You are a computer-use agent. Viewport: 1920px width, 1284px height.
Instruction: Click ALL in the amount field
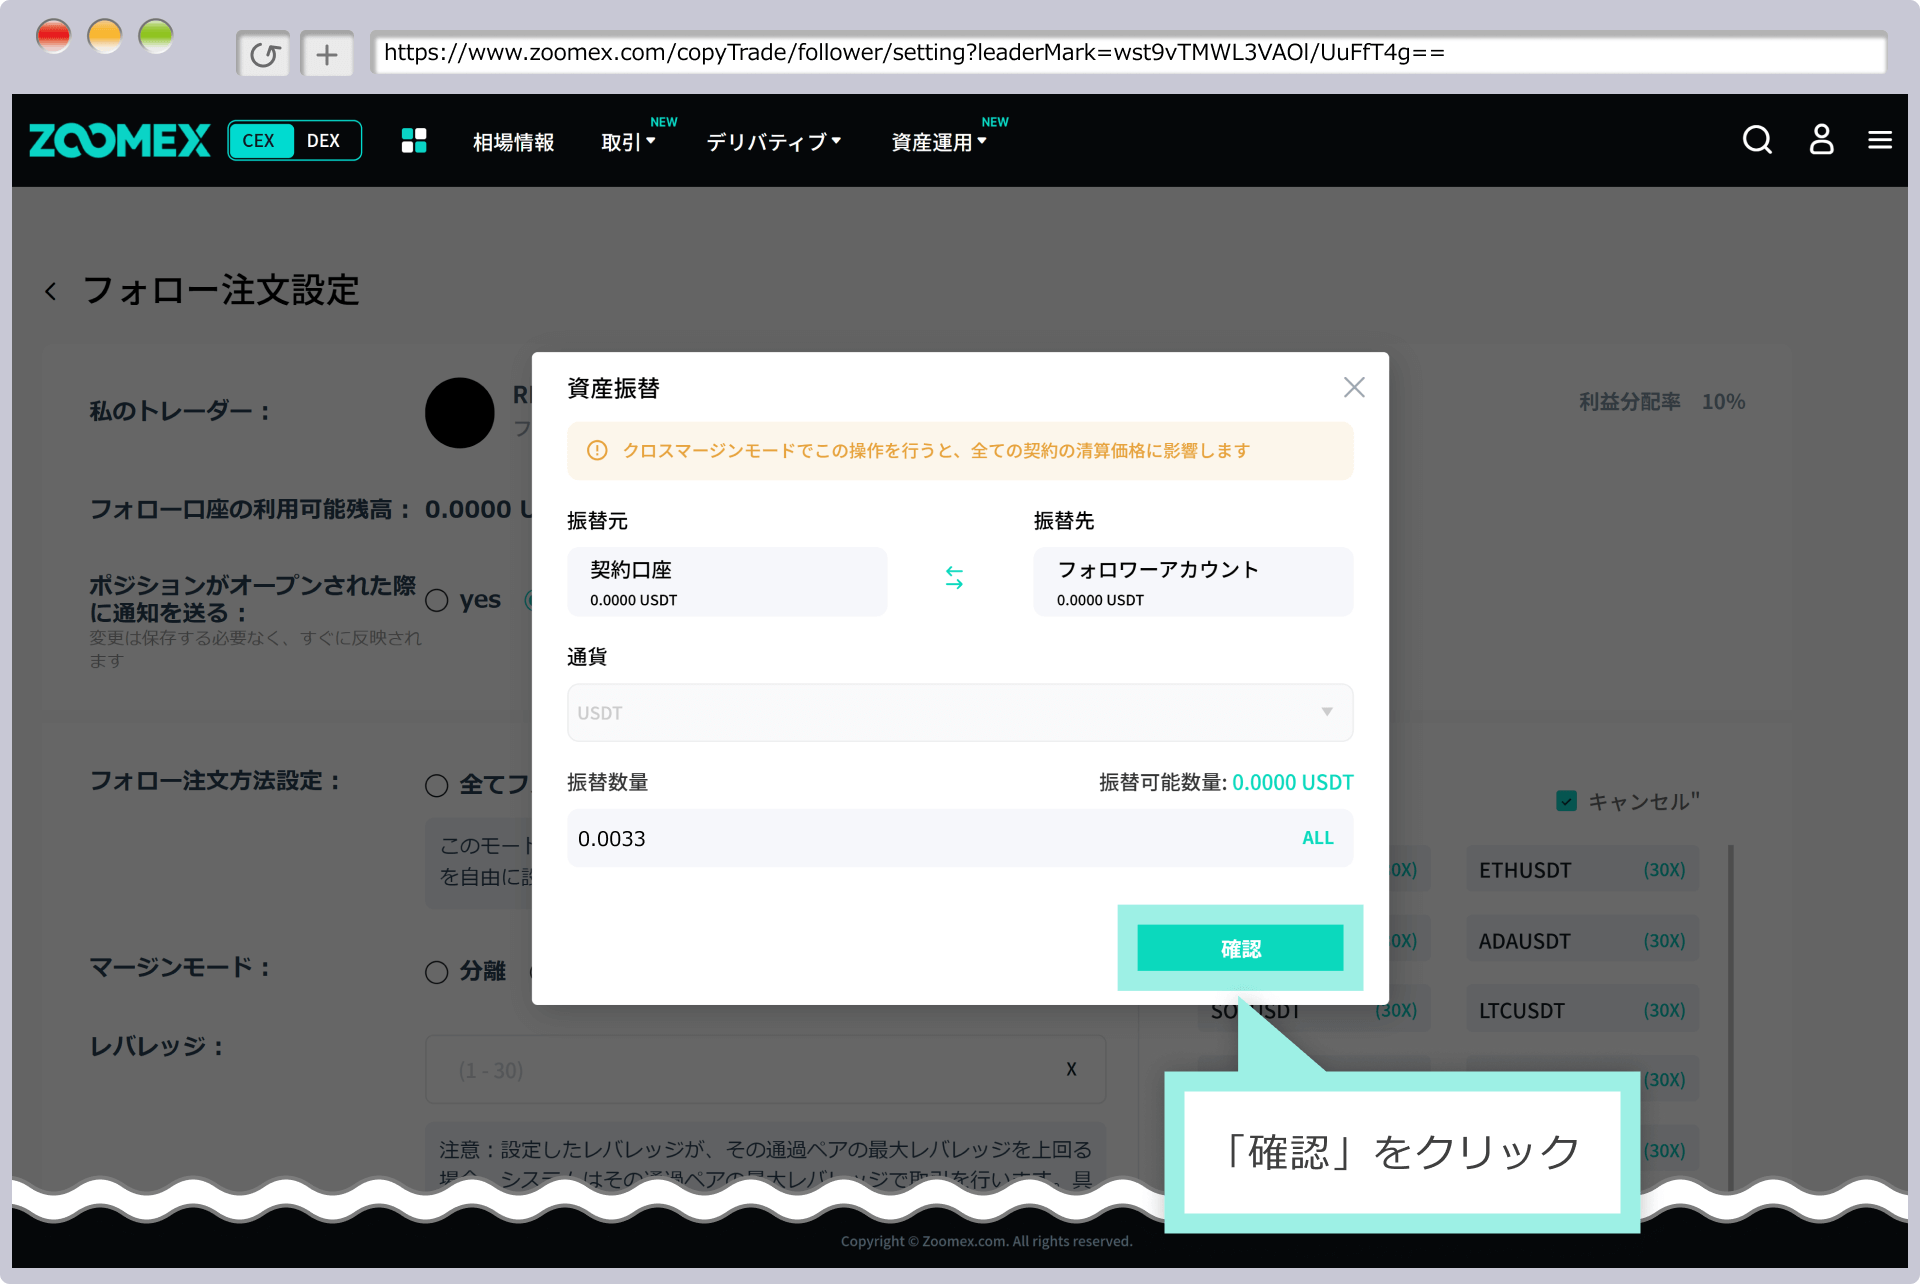pyautogui.click(x=1317, y=838)
